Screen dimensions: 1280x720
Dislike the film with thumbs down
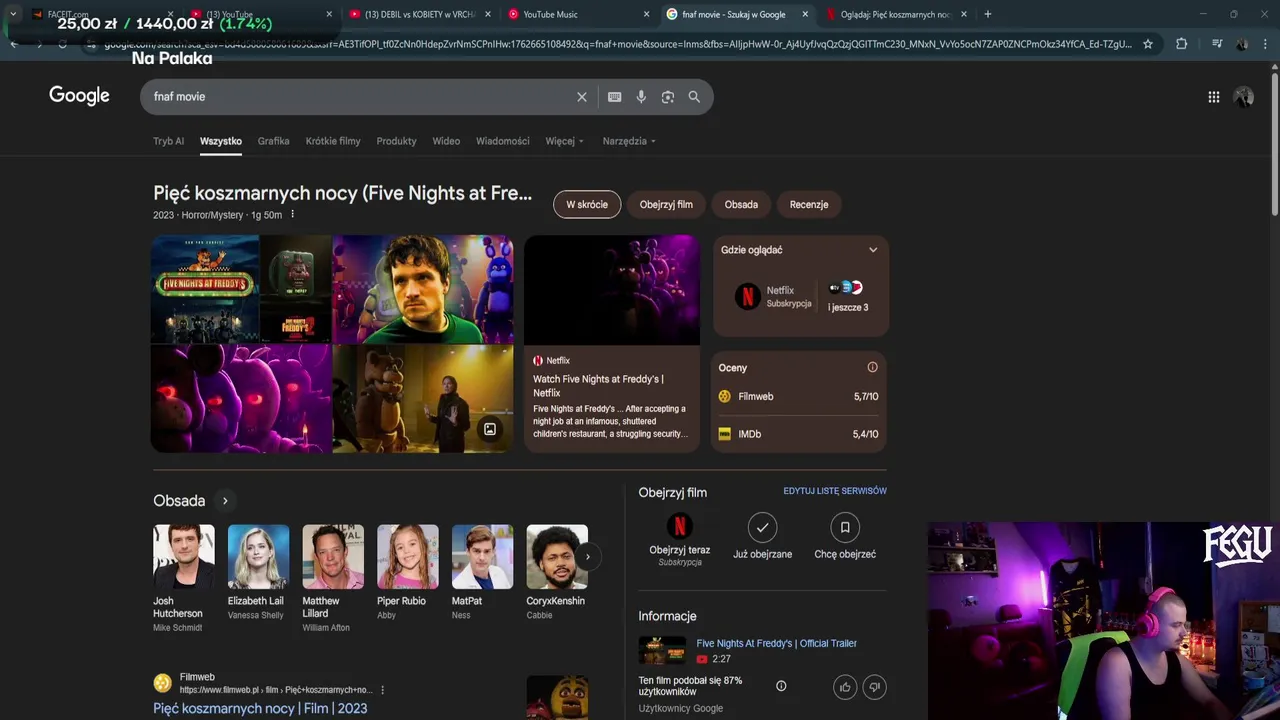click(x=874, y=687)
